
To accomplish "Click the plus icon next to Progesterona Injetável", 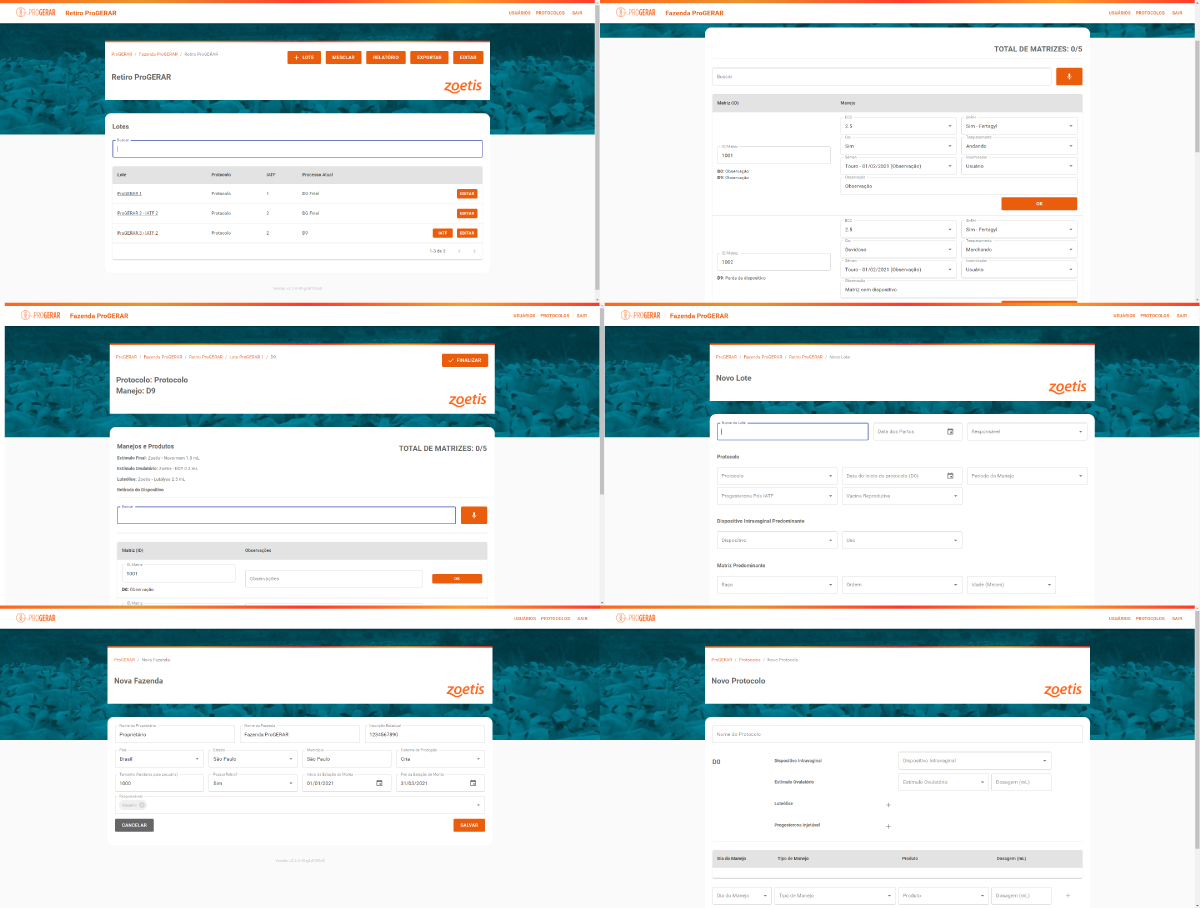I will [x=888, y=826].
